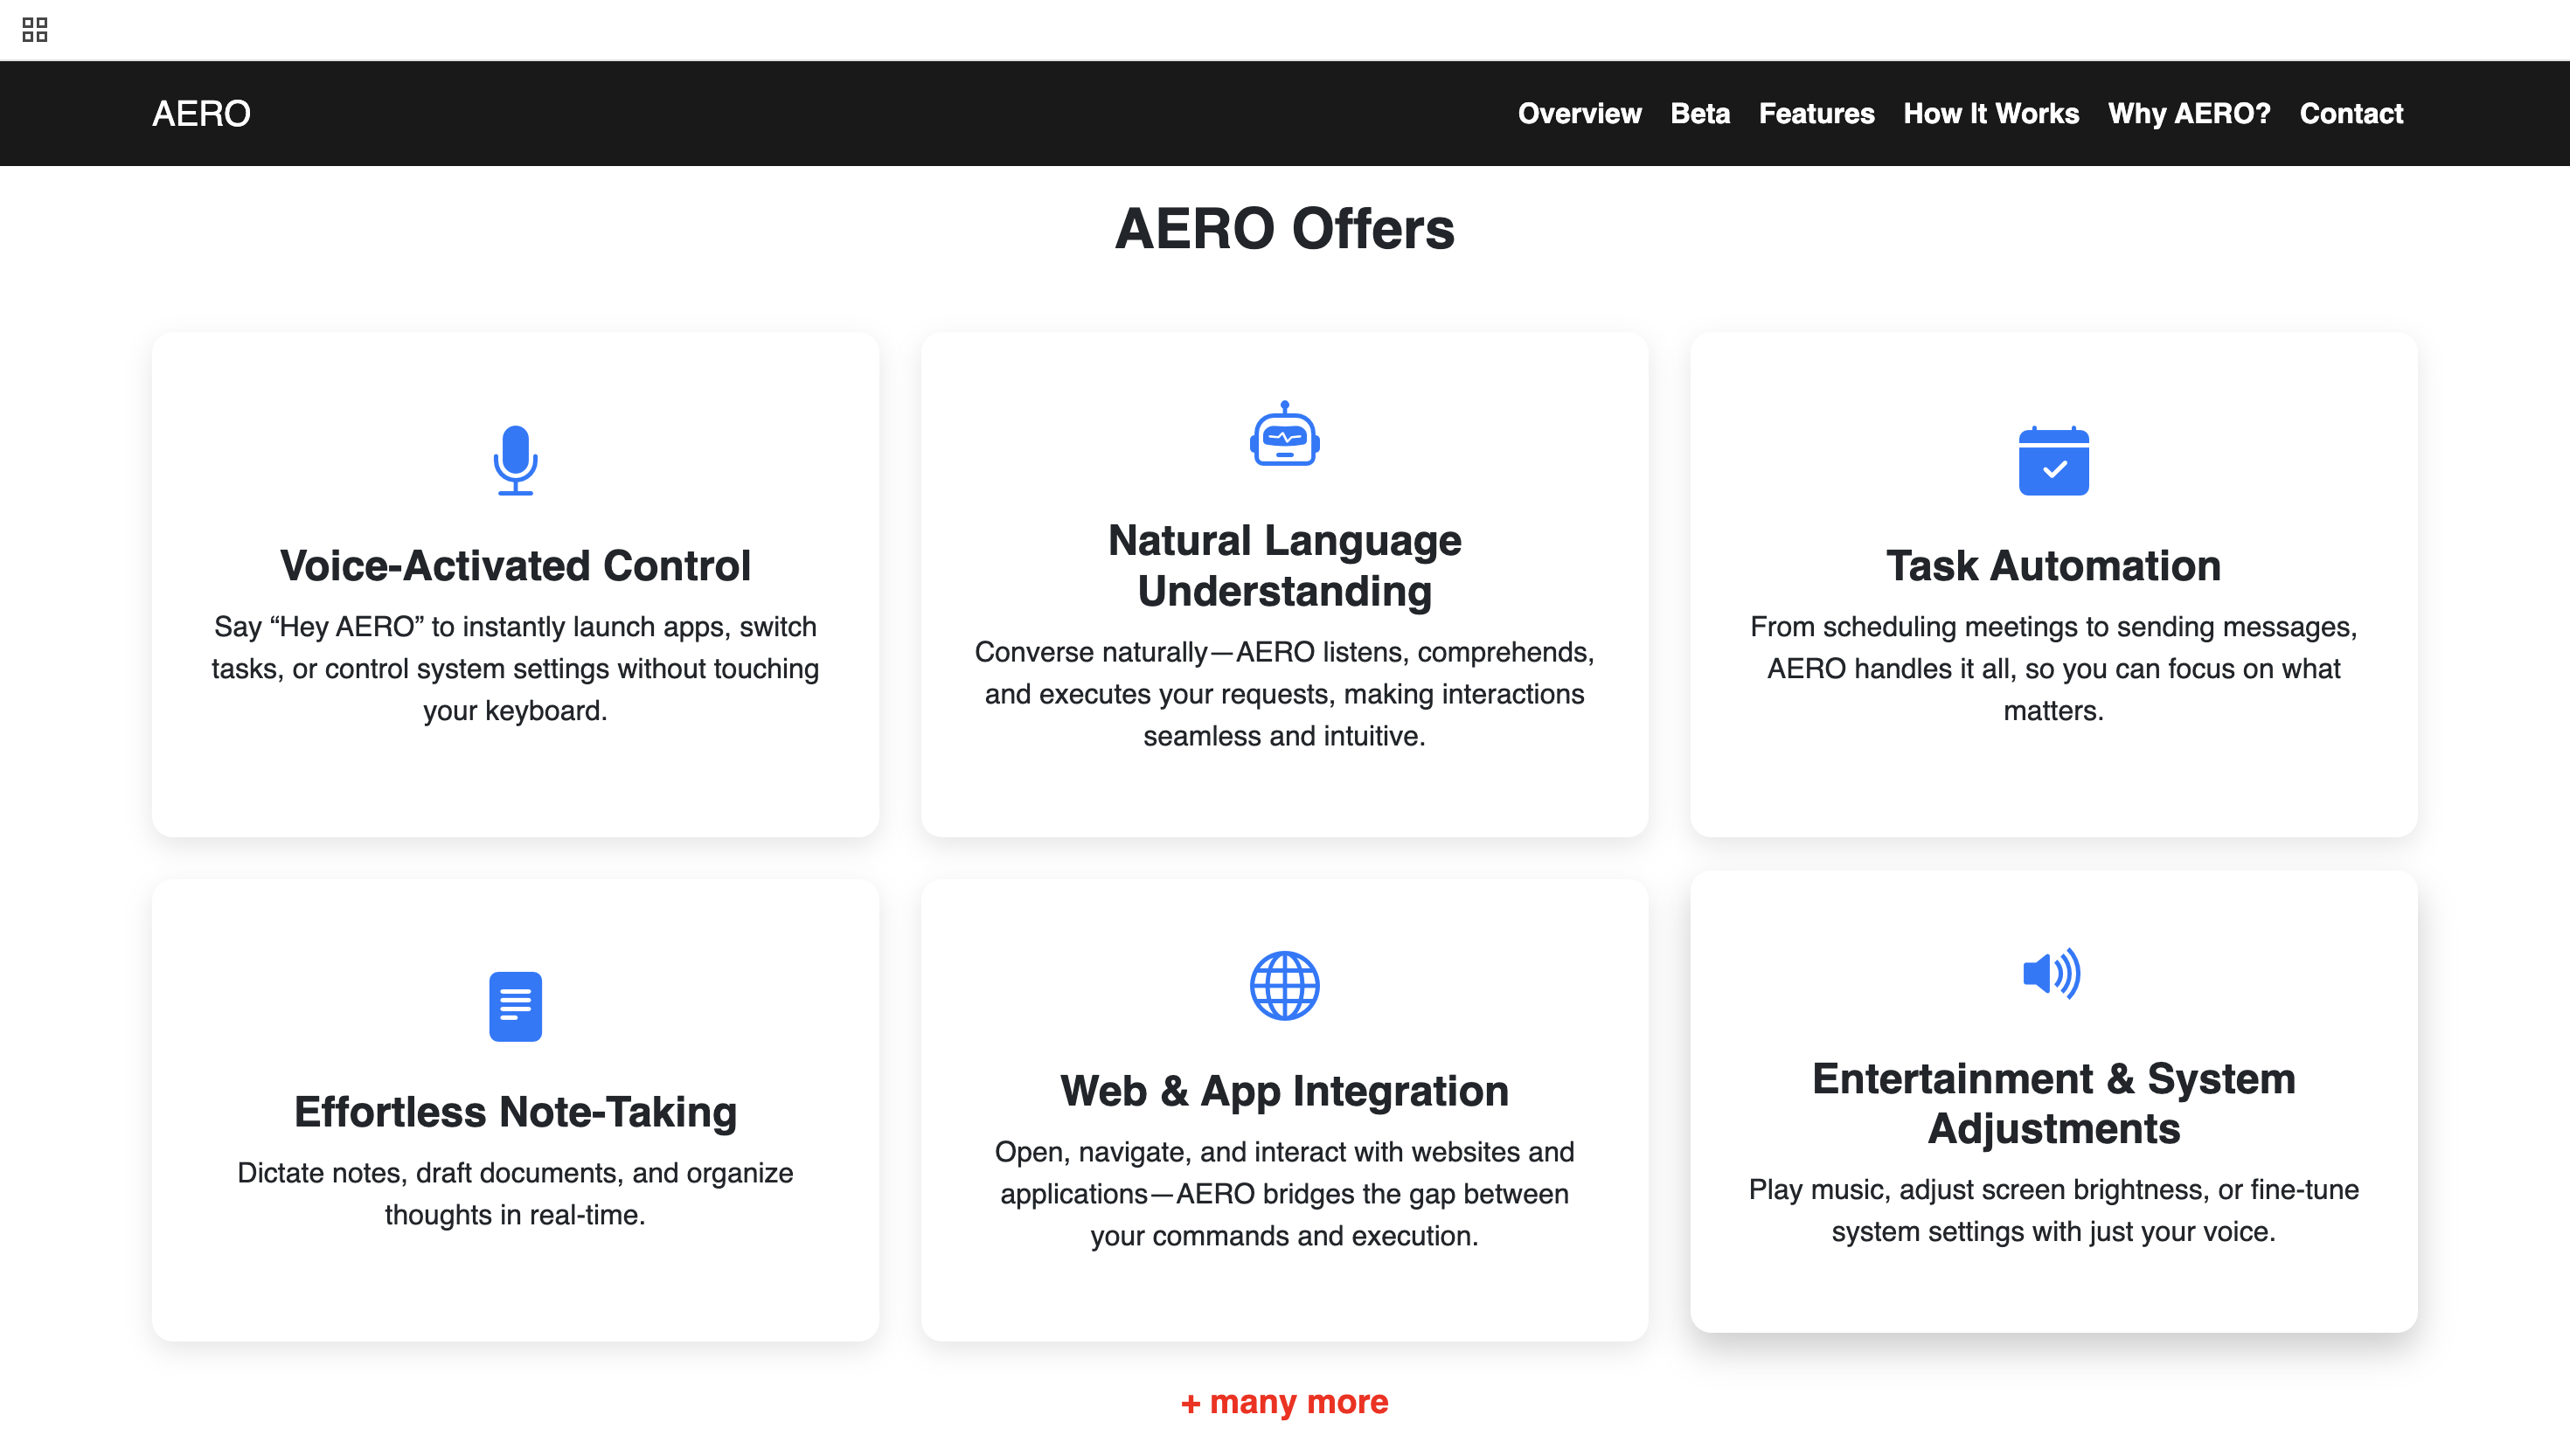The height and width of the screenshot is (1456, 2570).
Task: Click the Voice-Activated Control heading
Action: [x=515, y=566]
